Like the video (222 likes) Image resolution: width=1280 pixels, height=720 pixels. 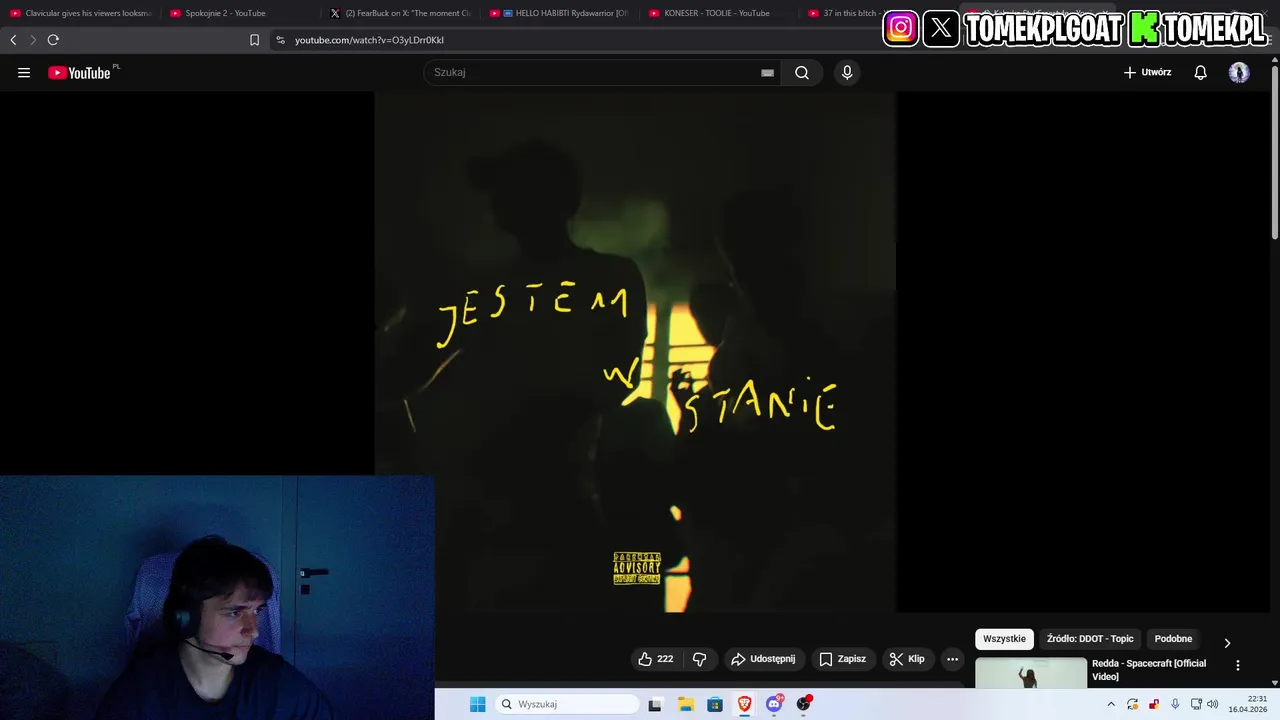tap(656, 659)
